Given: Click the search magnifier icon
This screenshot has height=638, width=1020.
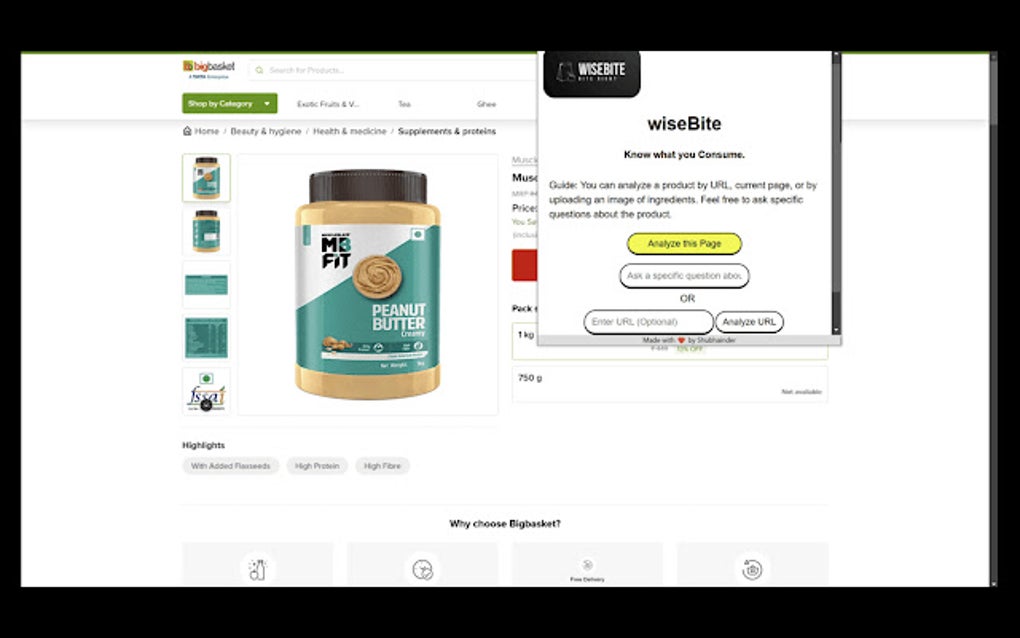Looking at the screenshot, I should point(260,70).
